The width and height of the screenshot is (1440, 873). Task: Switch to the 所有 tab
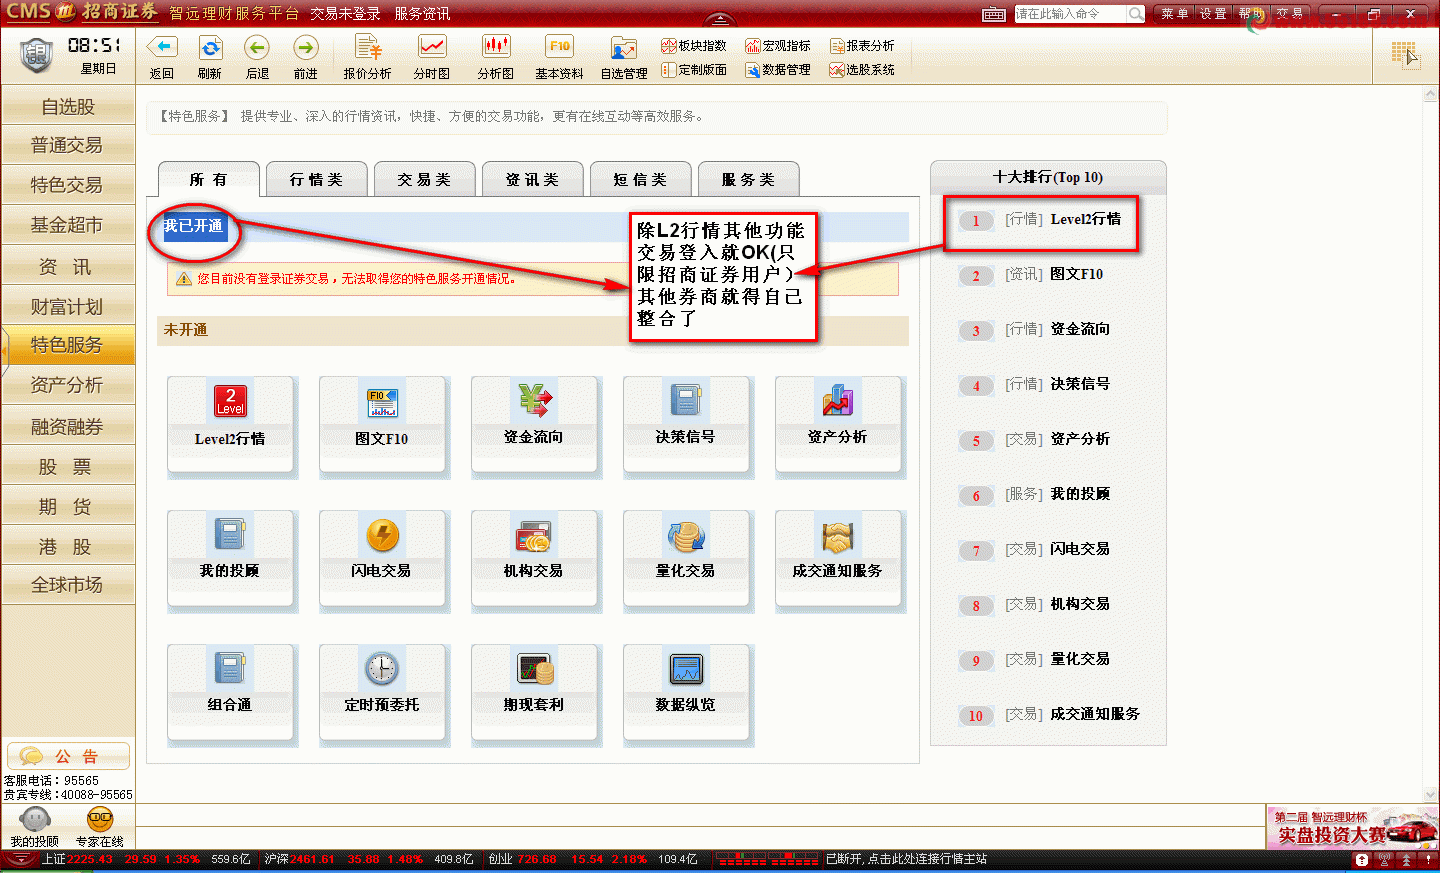[209, 180]
